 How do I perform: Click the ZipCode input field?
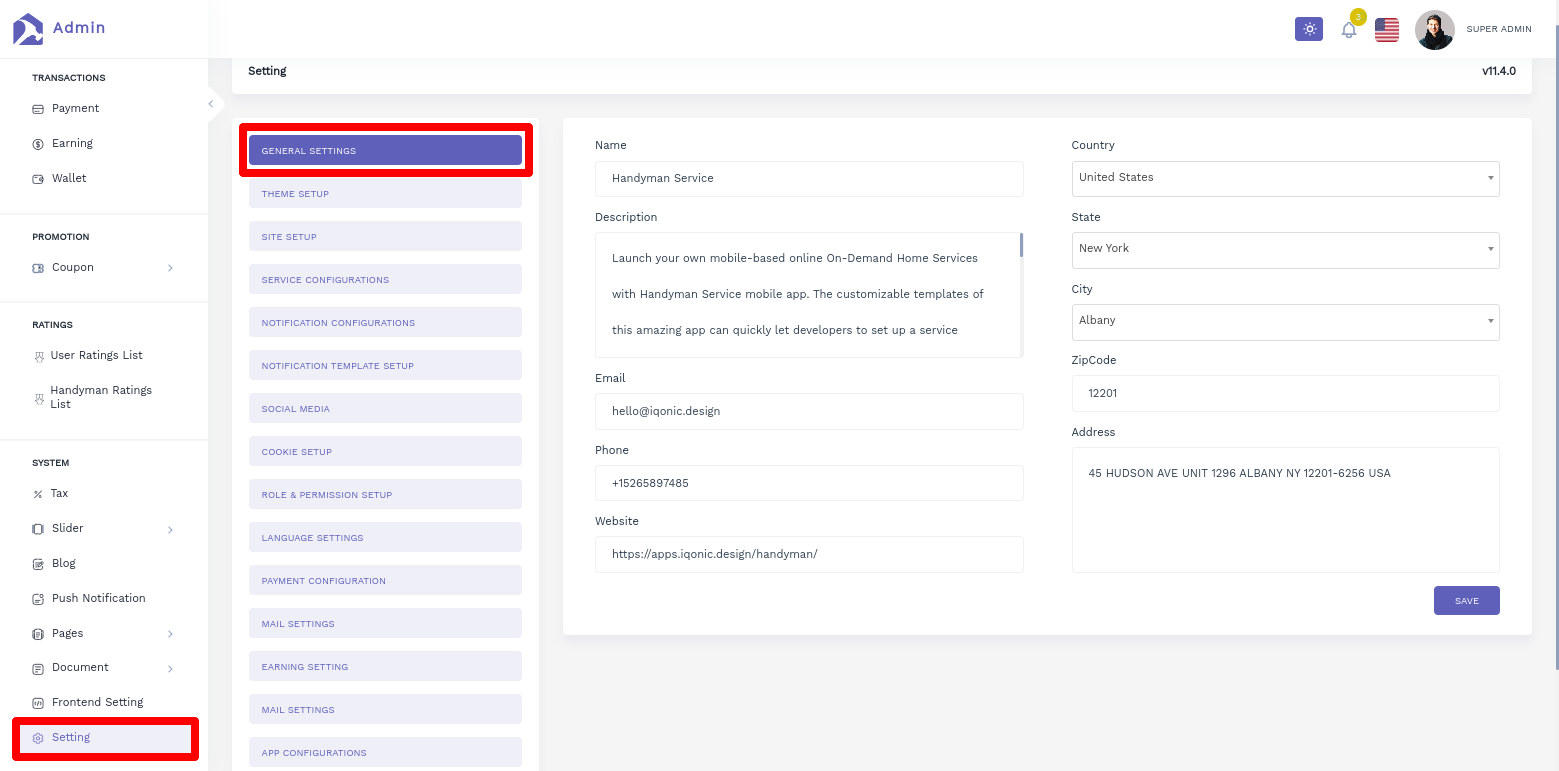pos(1285,393)
